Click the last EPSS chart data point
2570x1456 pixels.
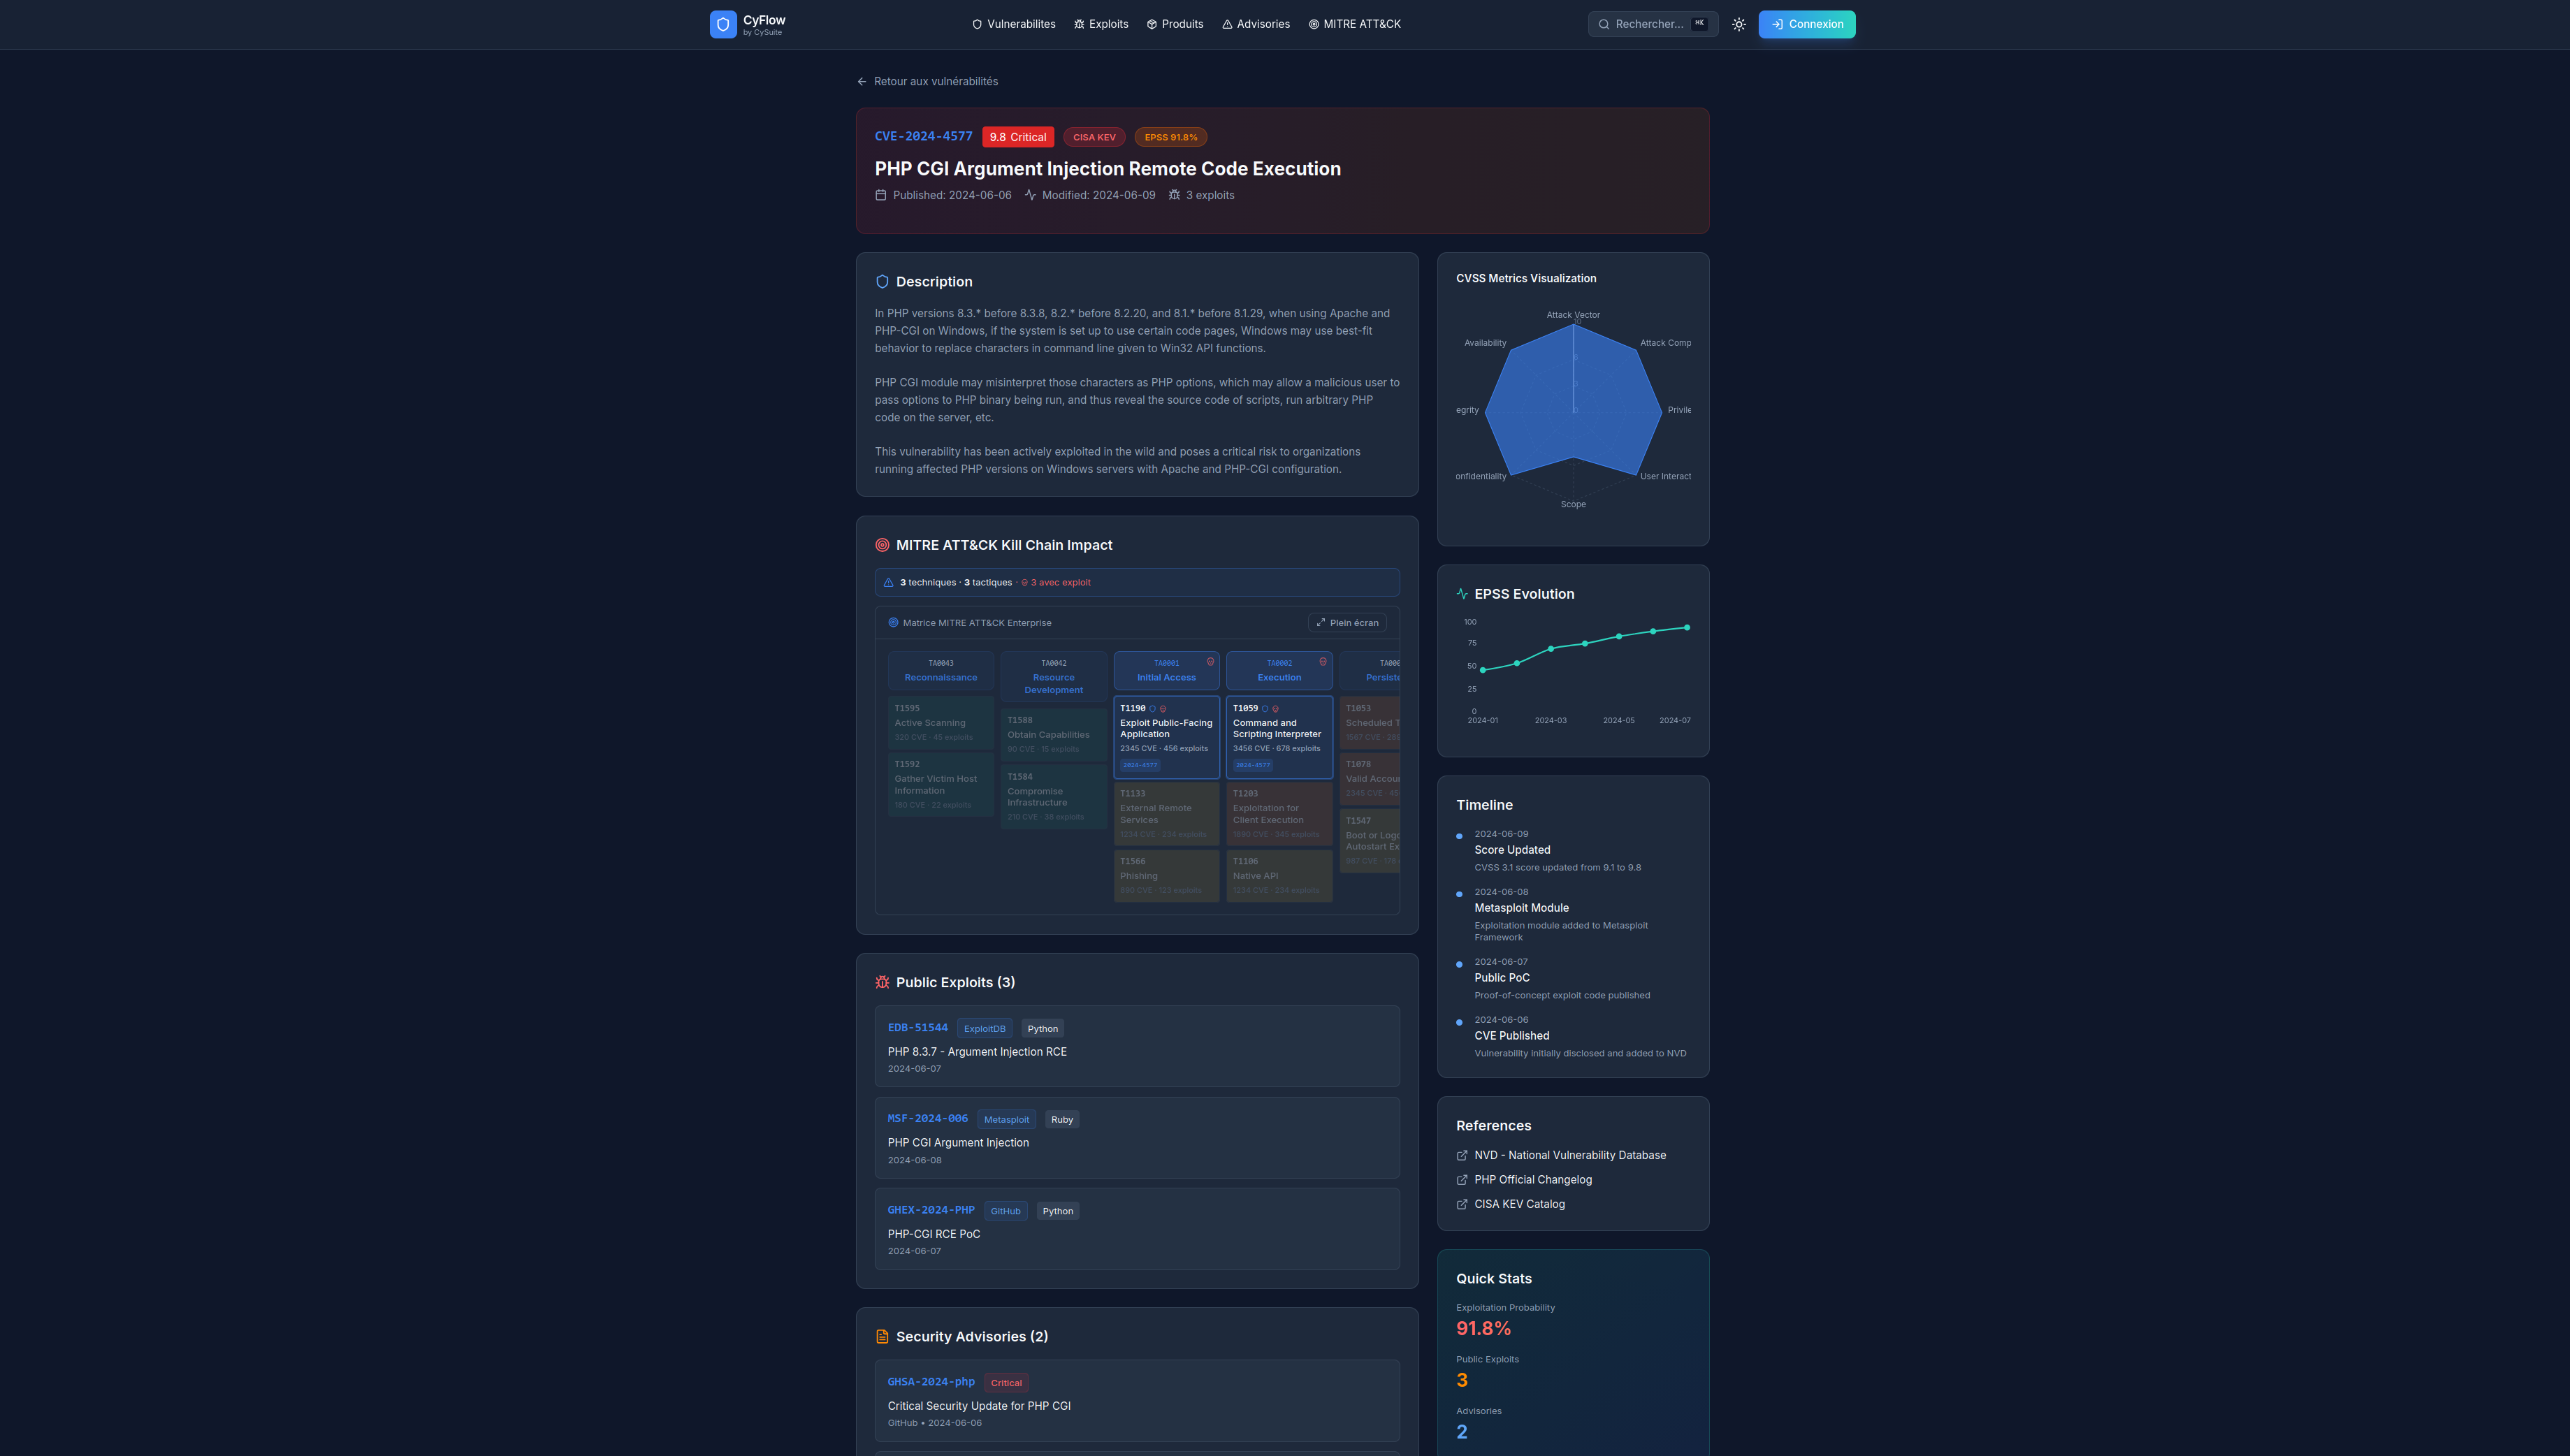(1687, 628)
